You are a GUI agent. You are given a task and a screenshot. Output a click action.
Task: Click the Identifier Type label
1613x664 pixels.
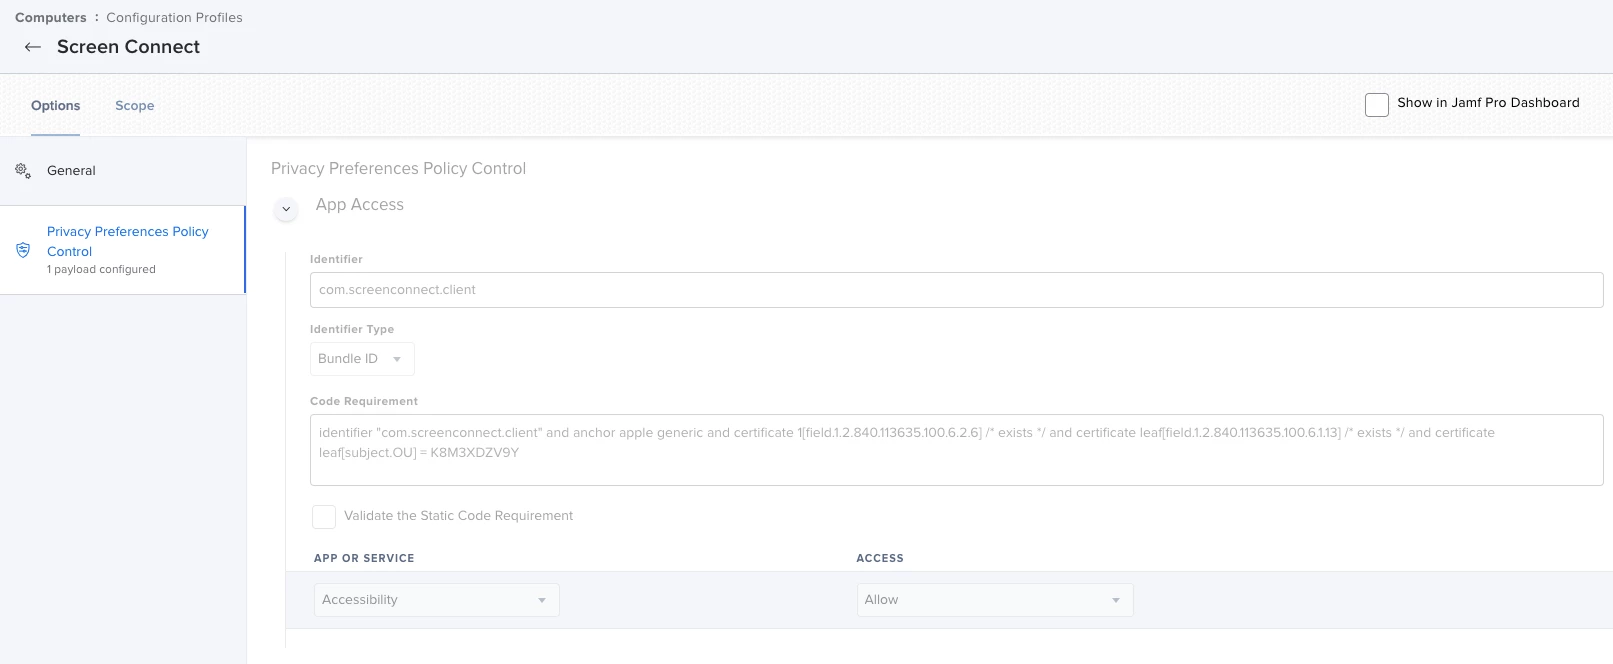tap(352, 329)
